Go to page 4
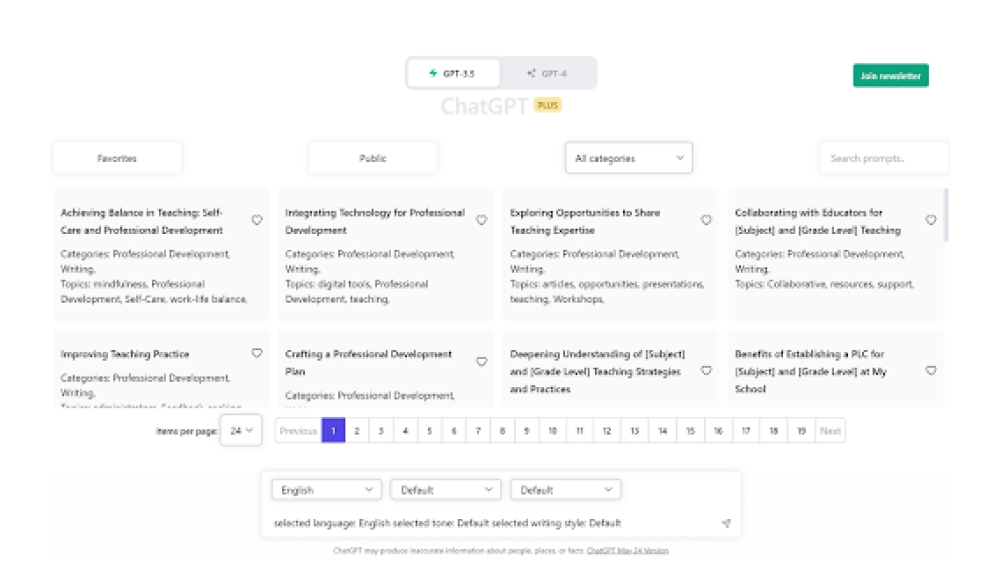 coord(406,431)
